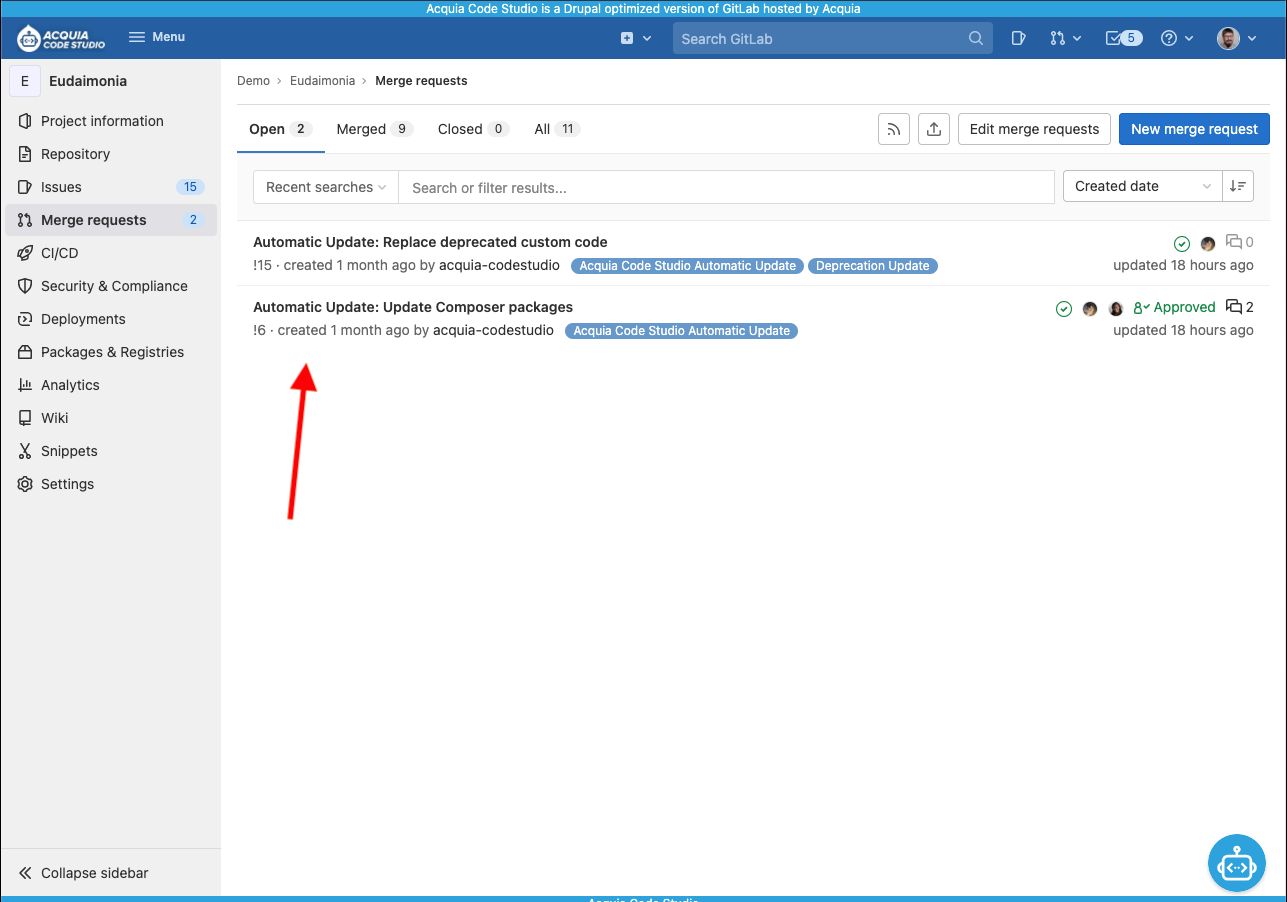1287x902 pixels.
Task: Click Edit merge requests button
Action: click(1034, 129)
